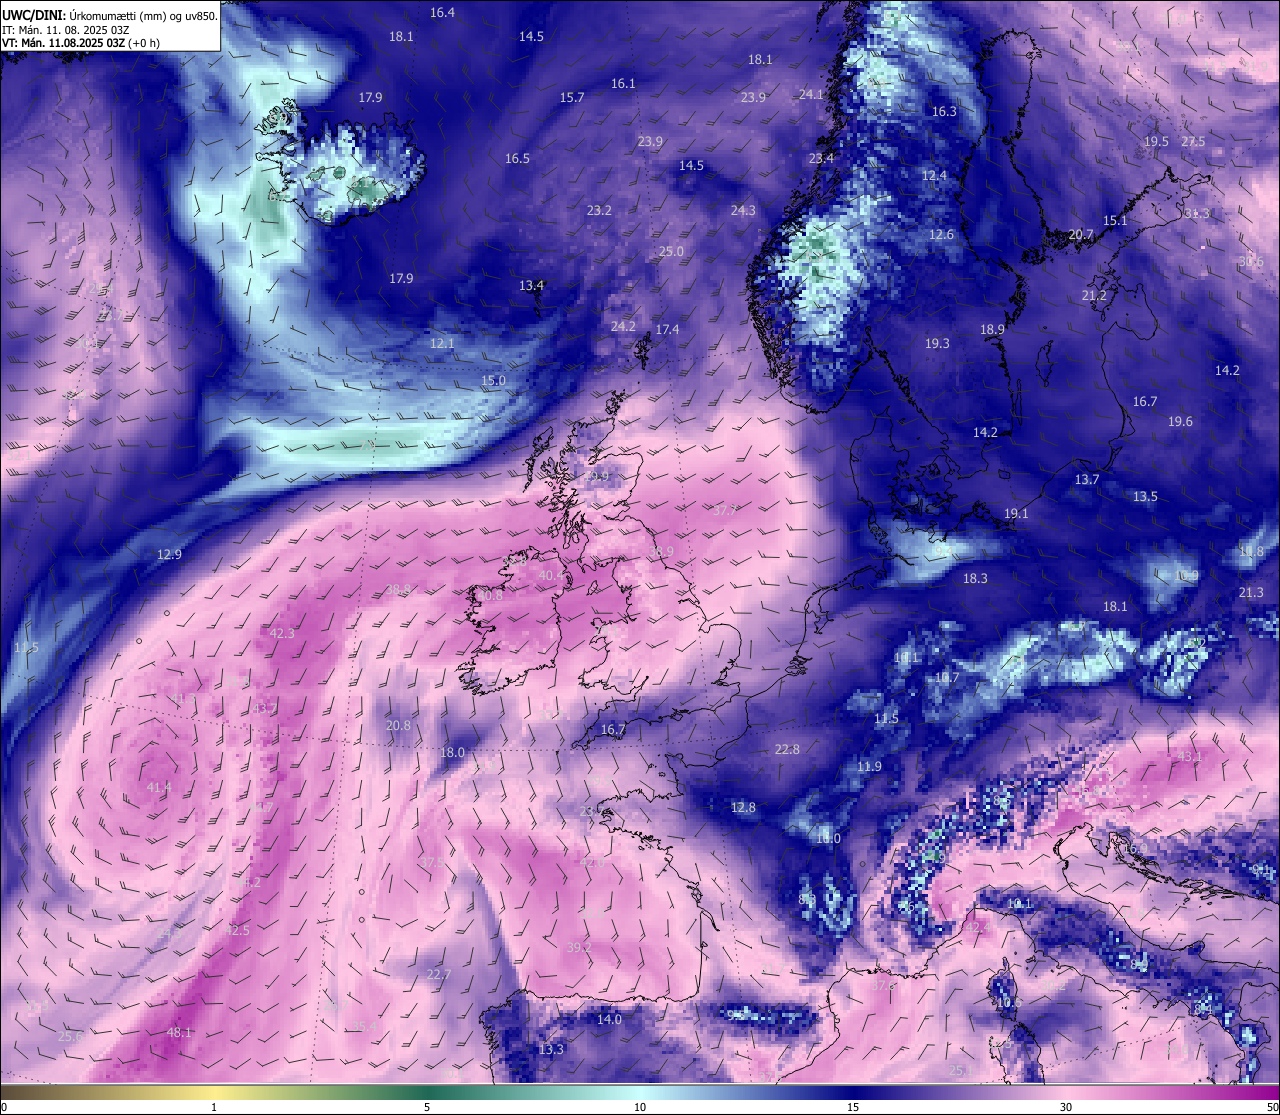This screenshot has width=1280, height=1115.
Task: Click the 13.3 value over Spain
Action: [x=551, y=1049]
